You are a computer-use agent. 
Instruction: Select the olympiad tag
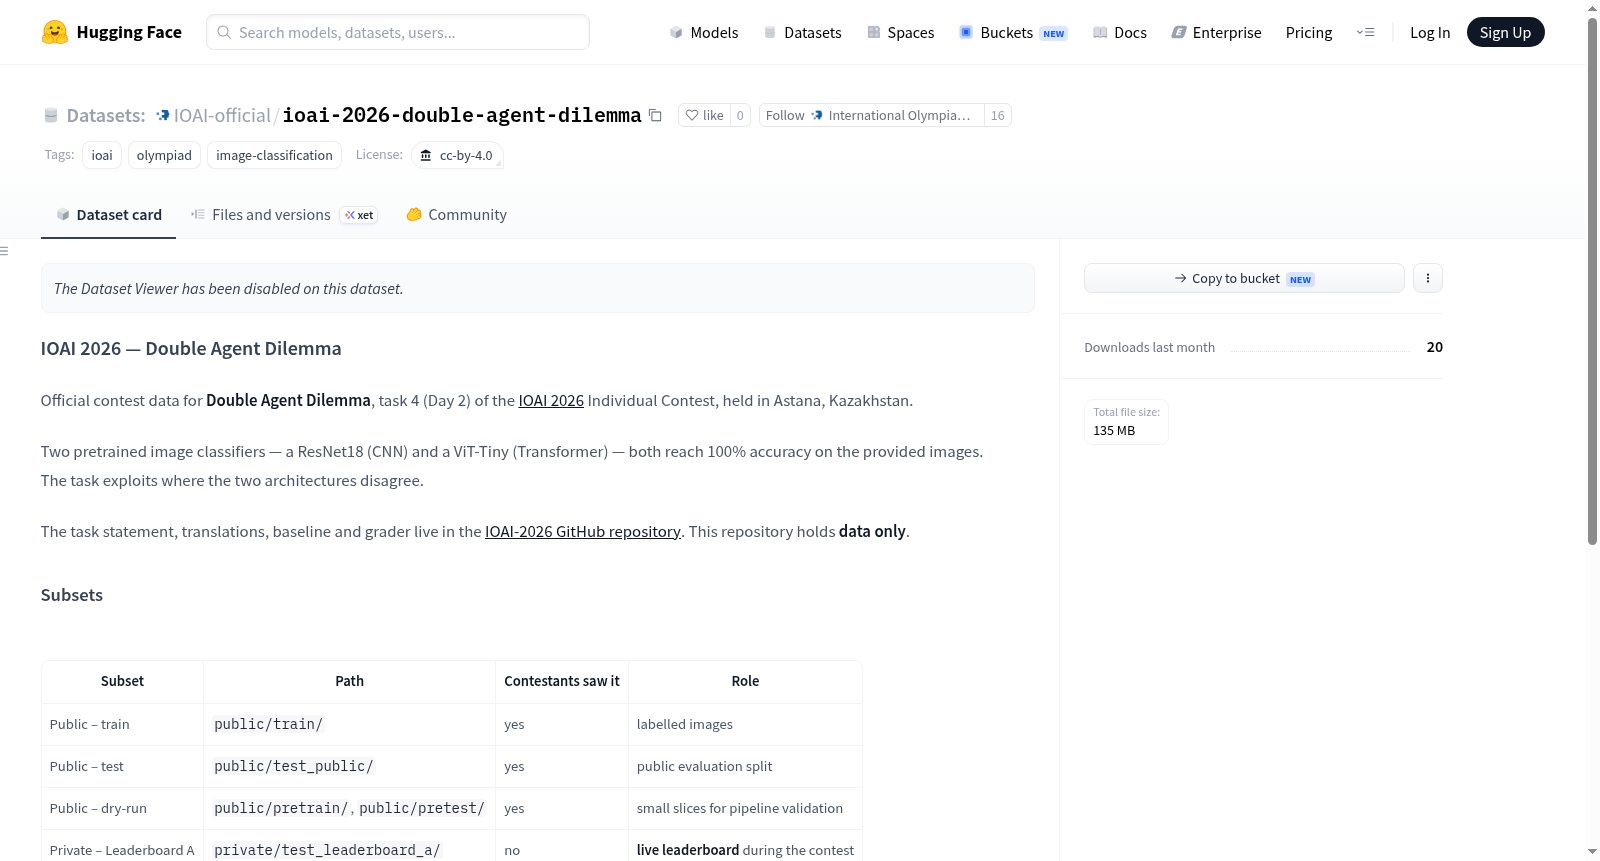click(164, 155)
